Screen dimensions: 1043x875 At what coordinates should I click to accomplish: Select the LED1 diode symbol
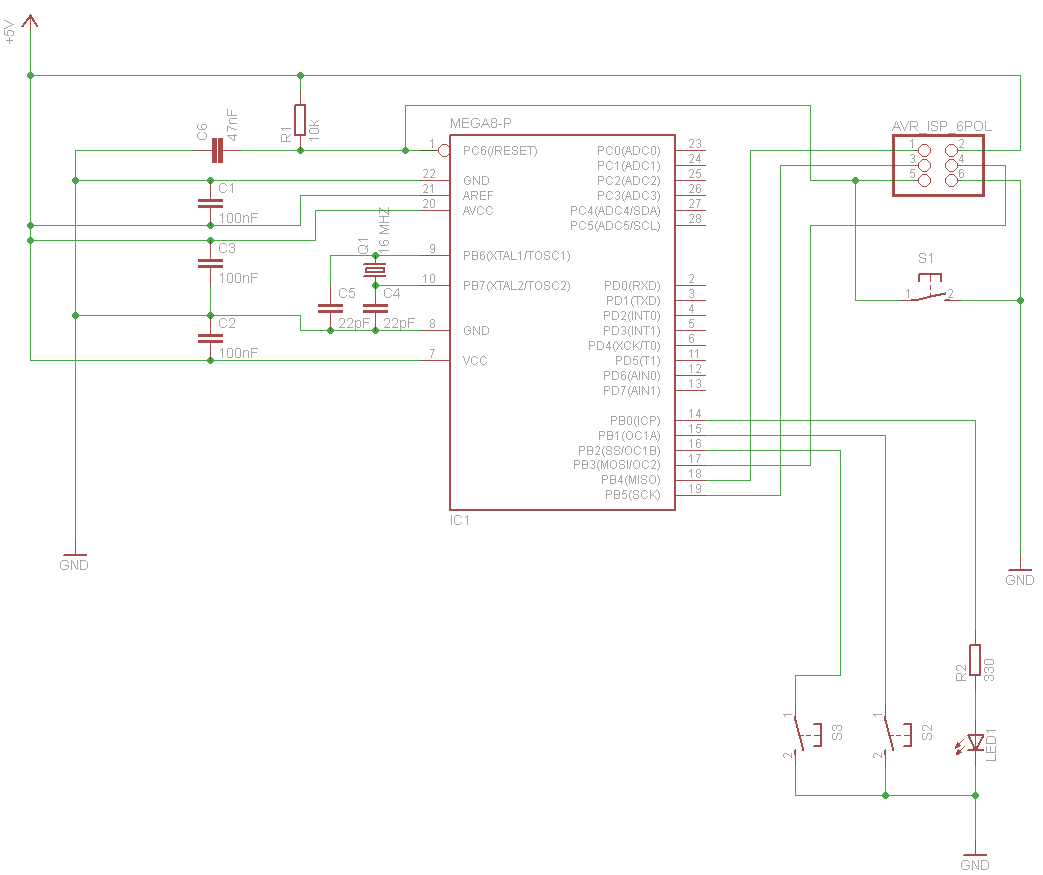(x=971, y=743)
